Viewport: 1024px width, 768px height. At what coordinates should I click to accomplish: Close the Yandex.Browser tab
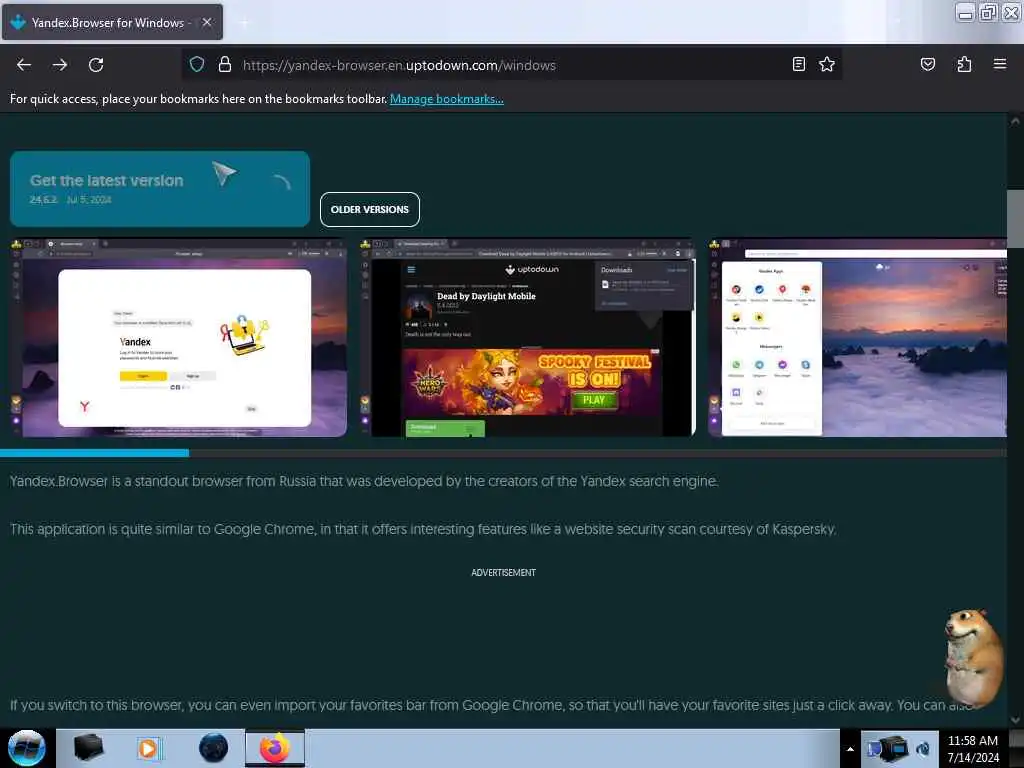[x=206, y=22]
